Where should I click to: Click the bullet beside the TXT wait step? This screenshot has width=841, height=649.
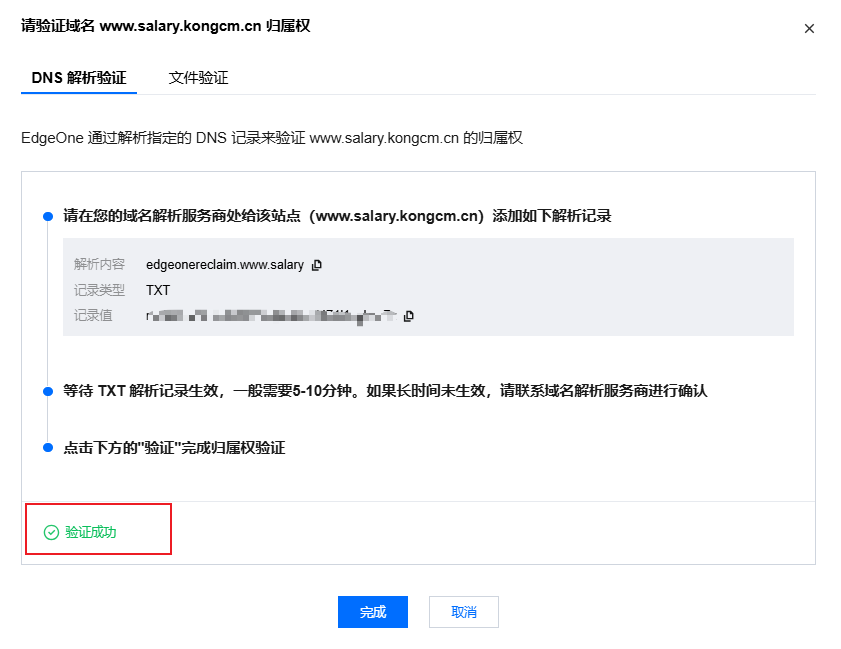click(47, 391)
